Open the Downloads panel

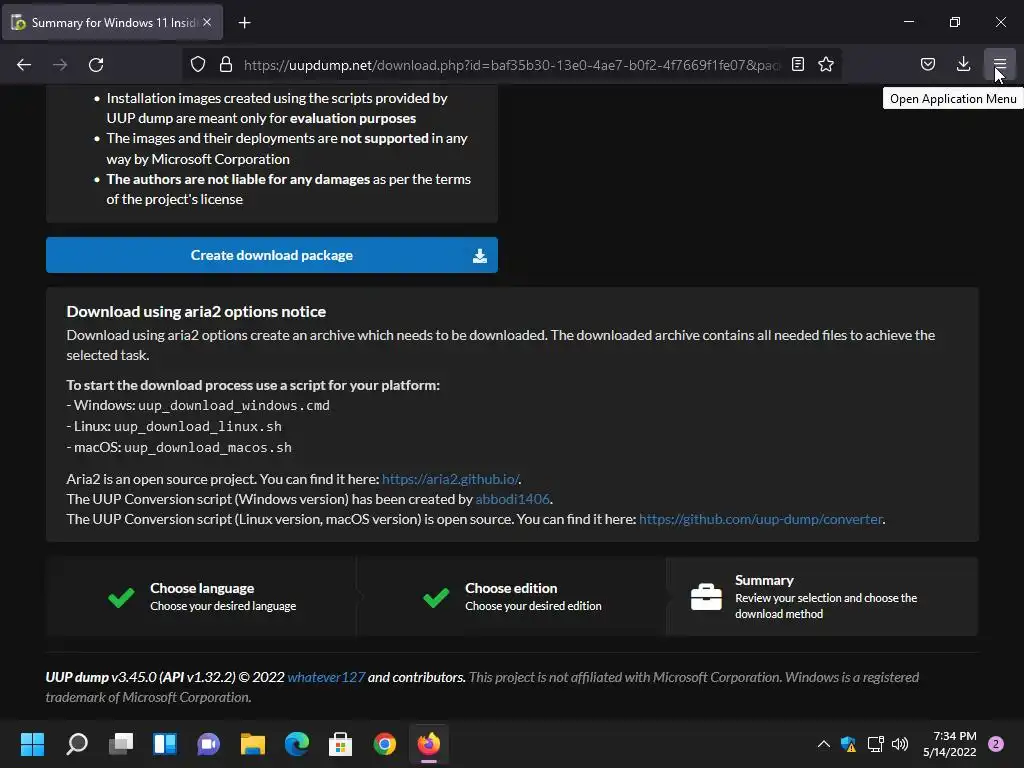(x=963, y=64)
